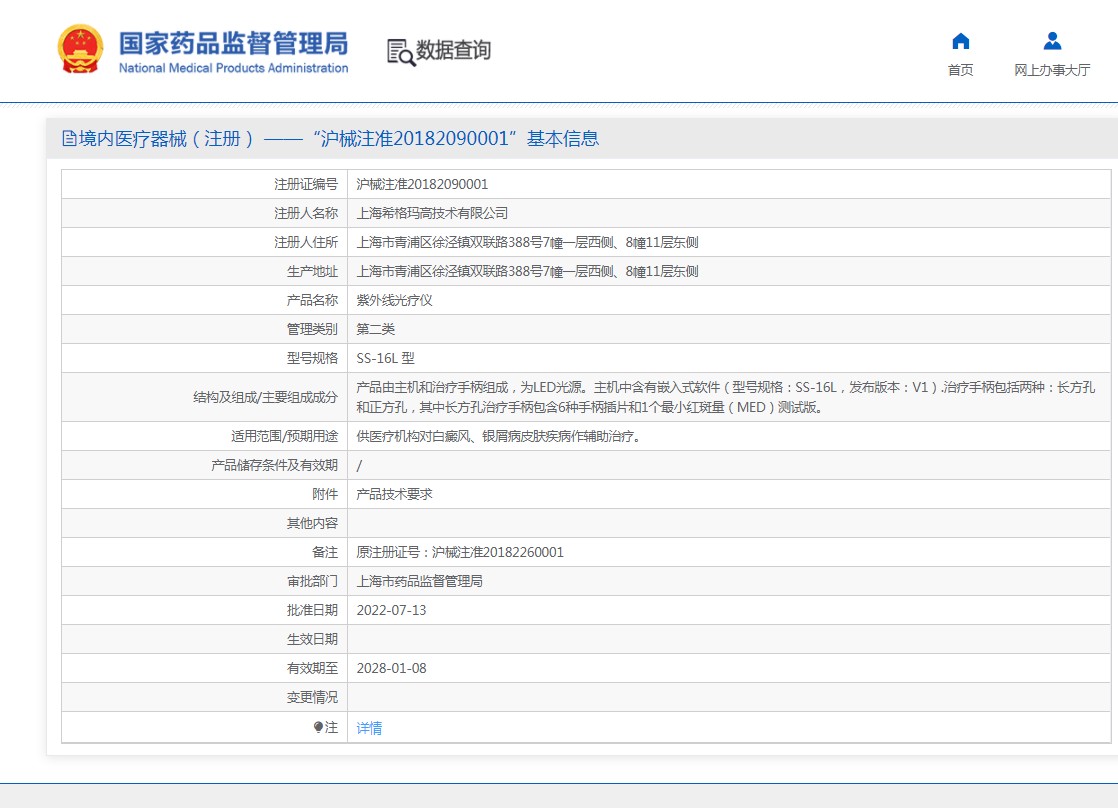Click 上海市药品监督管理局 approval department
Screen dimensions: 1118x808
tap(419, 581)
